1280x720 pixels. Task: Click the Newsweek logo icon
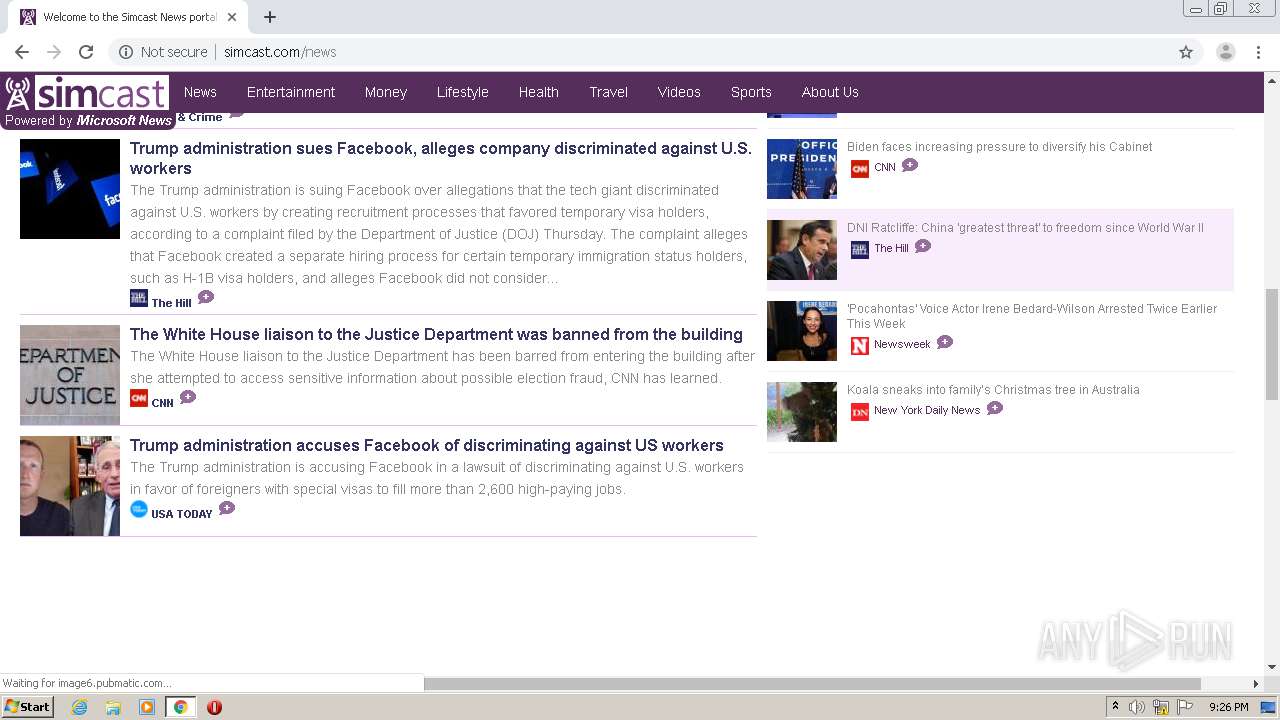coord(860,345)
